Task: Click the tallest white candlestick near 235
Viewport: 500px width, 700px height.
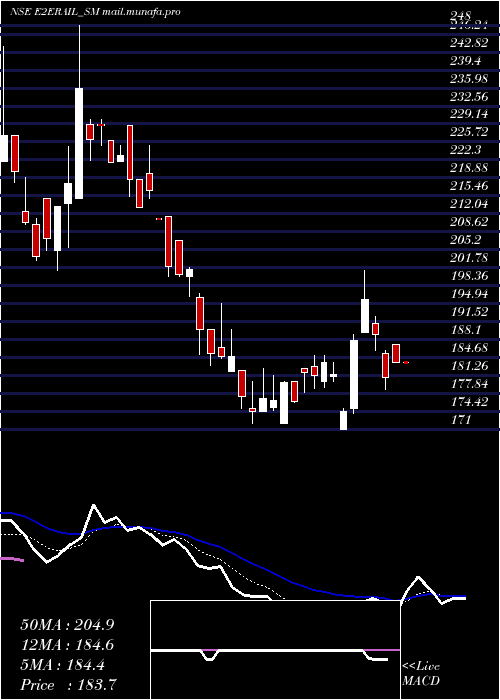Action: pos(79,143)
